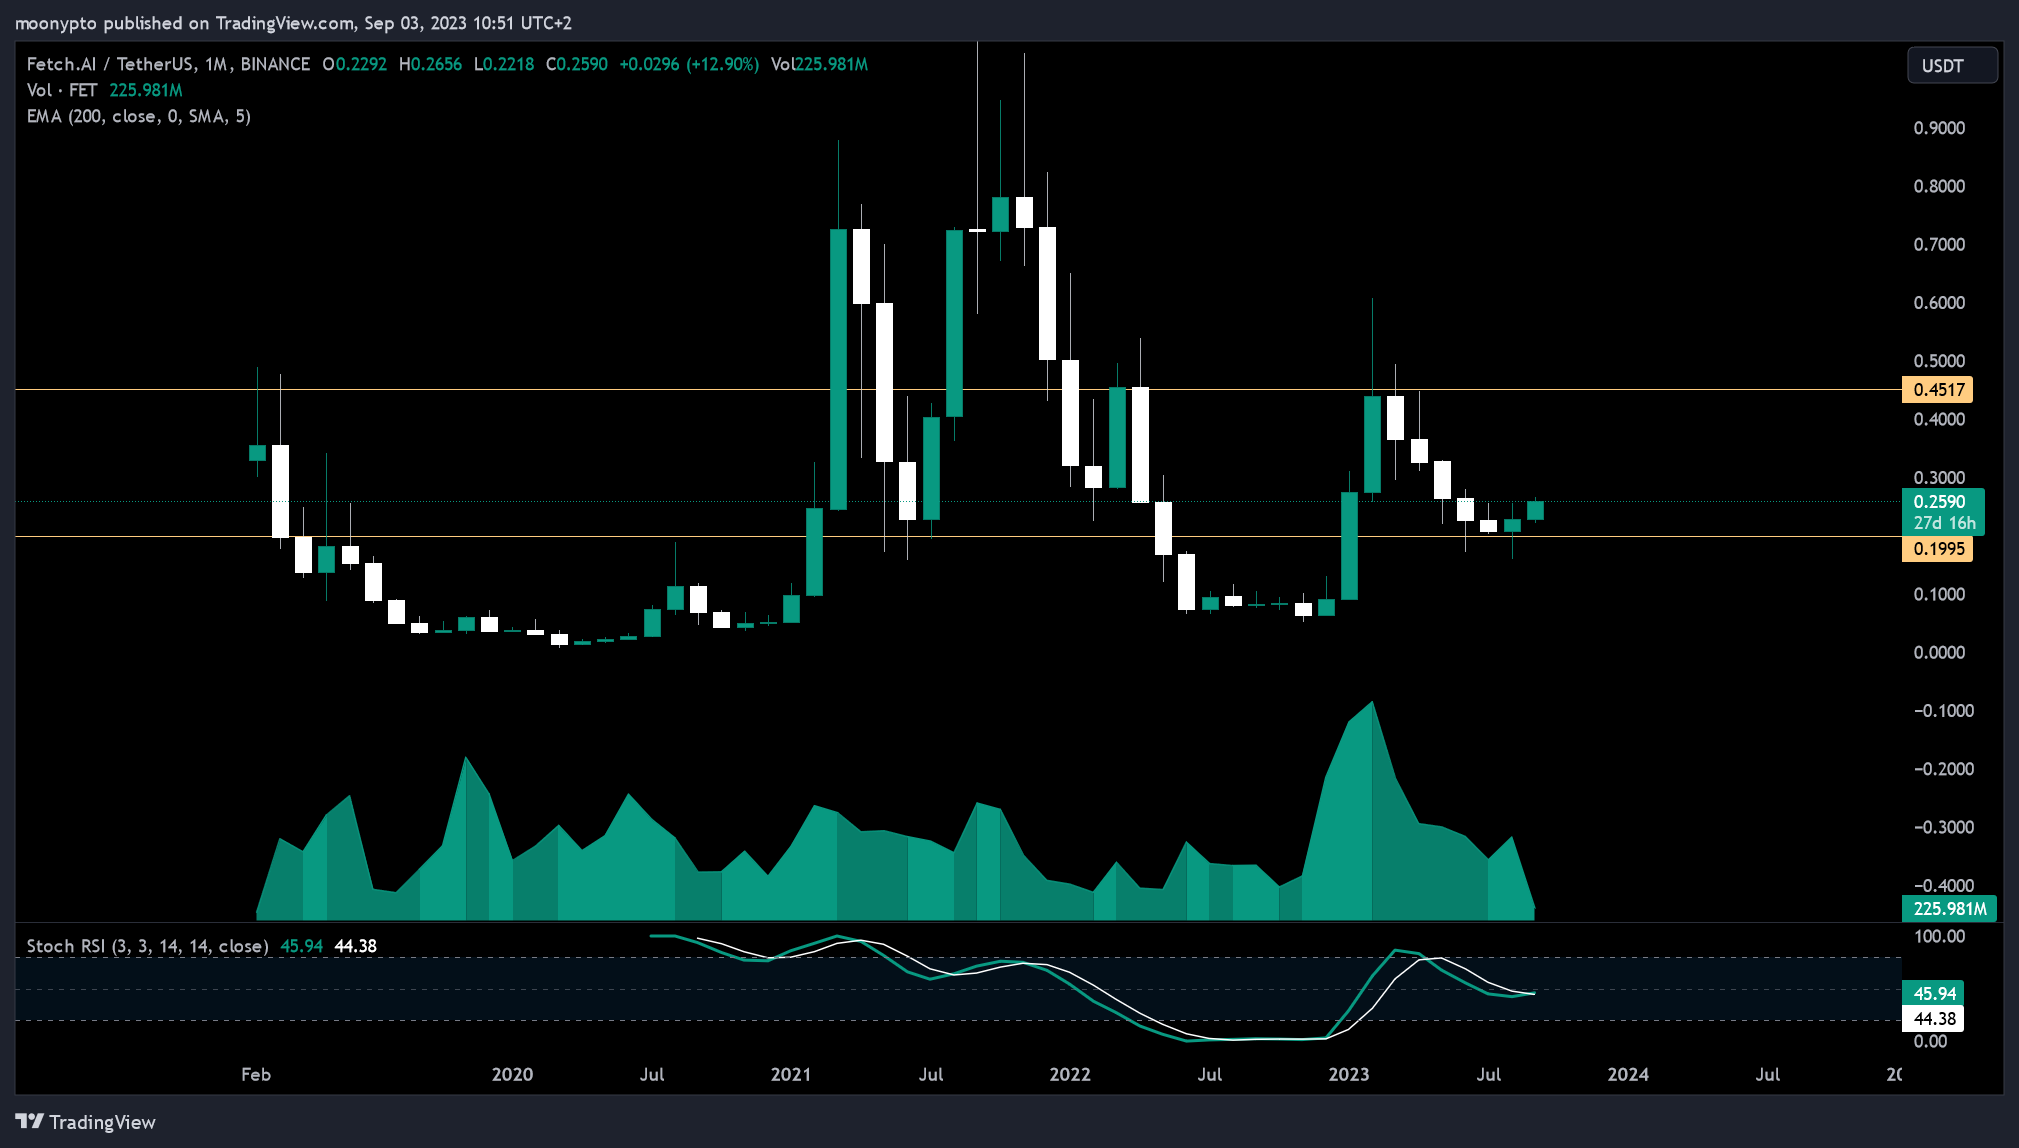Click the 2021 label on time axis

791,1074
